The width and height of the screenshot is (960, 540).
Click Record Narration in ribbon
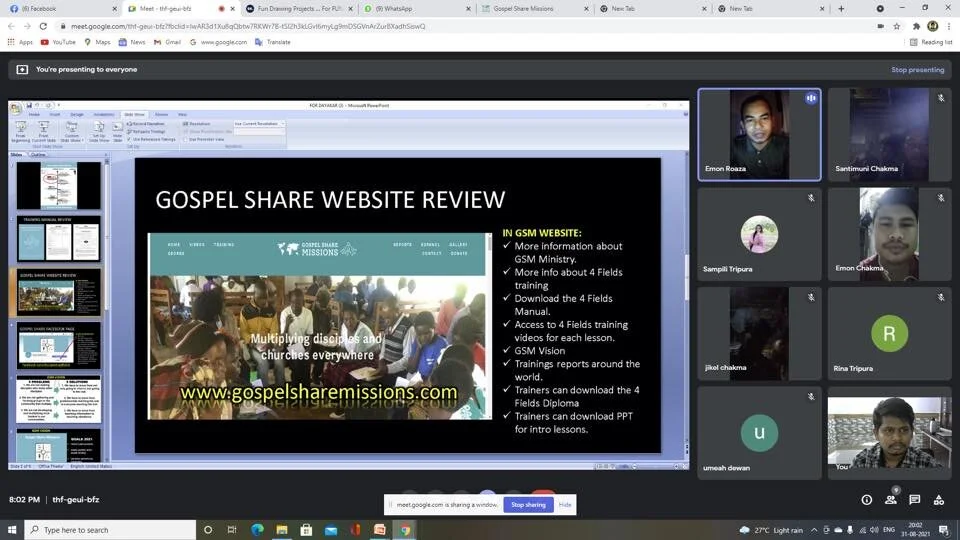point(146,124)
